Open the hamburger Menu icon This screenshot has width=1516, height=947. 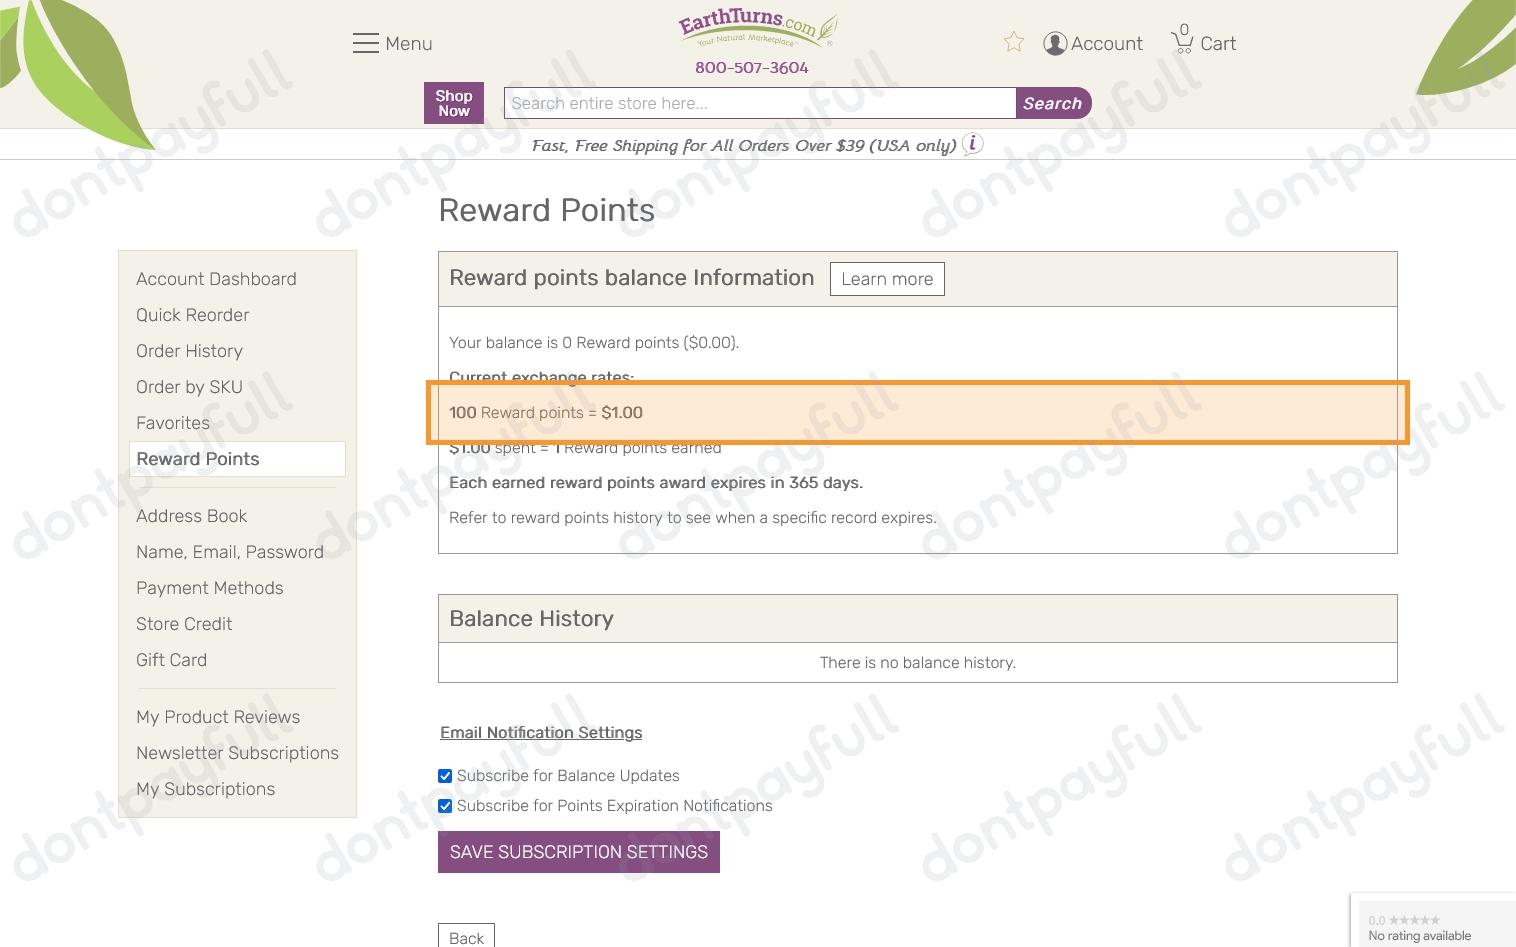coord(366,43)
